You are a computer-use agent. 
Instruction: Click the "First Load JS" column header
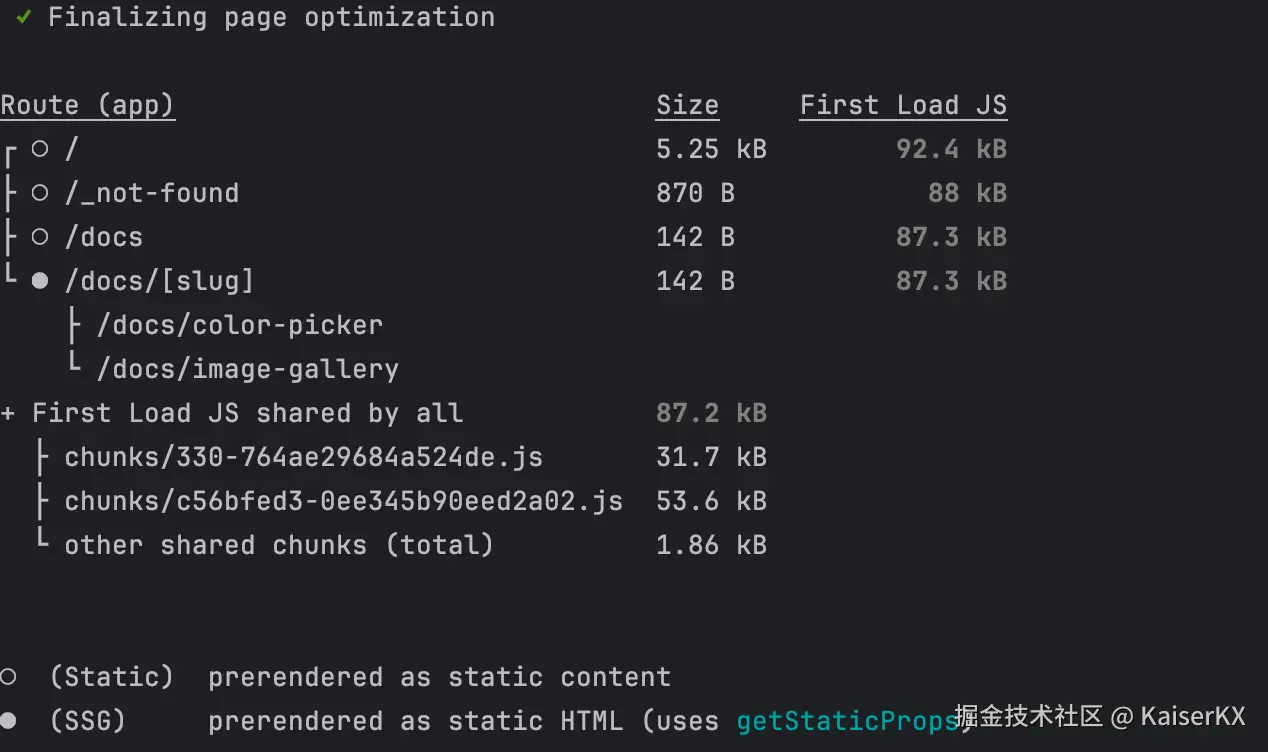point(903,105)
